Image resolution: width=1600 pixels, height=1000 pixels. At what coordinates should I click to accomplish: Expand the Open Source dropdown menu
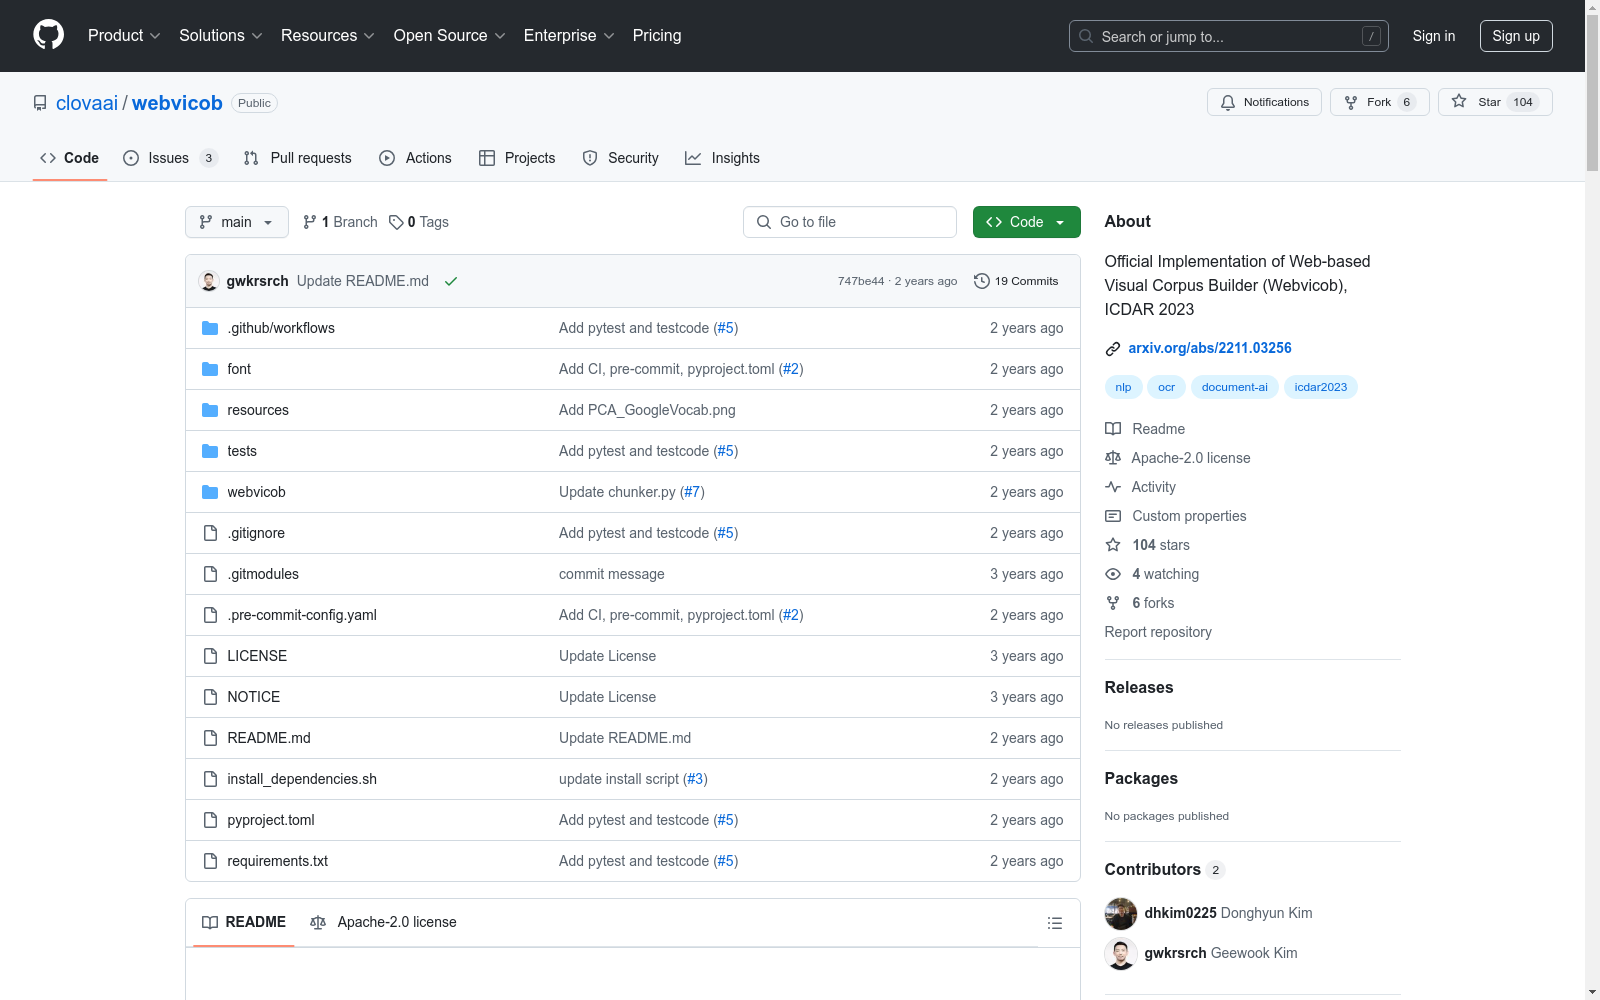[450, 36]
